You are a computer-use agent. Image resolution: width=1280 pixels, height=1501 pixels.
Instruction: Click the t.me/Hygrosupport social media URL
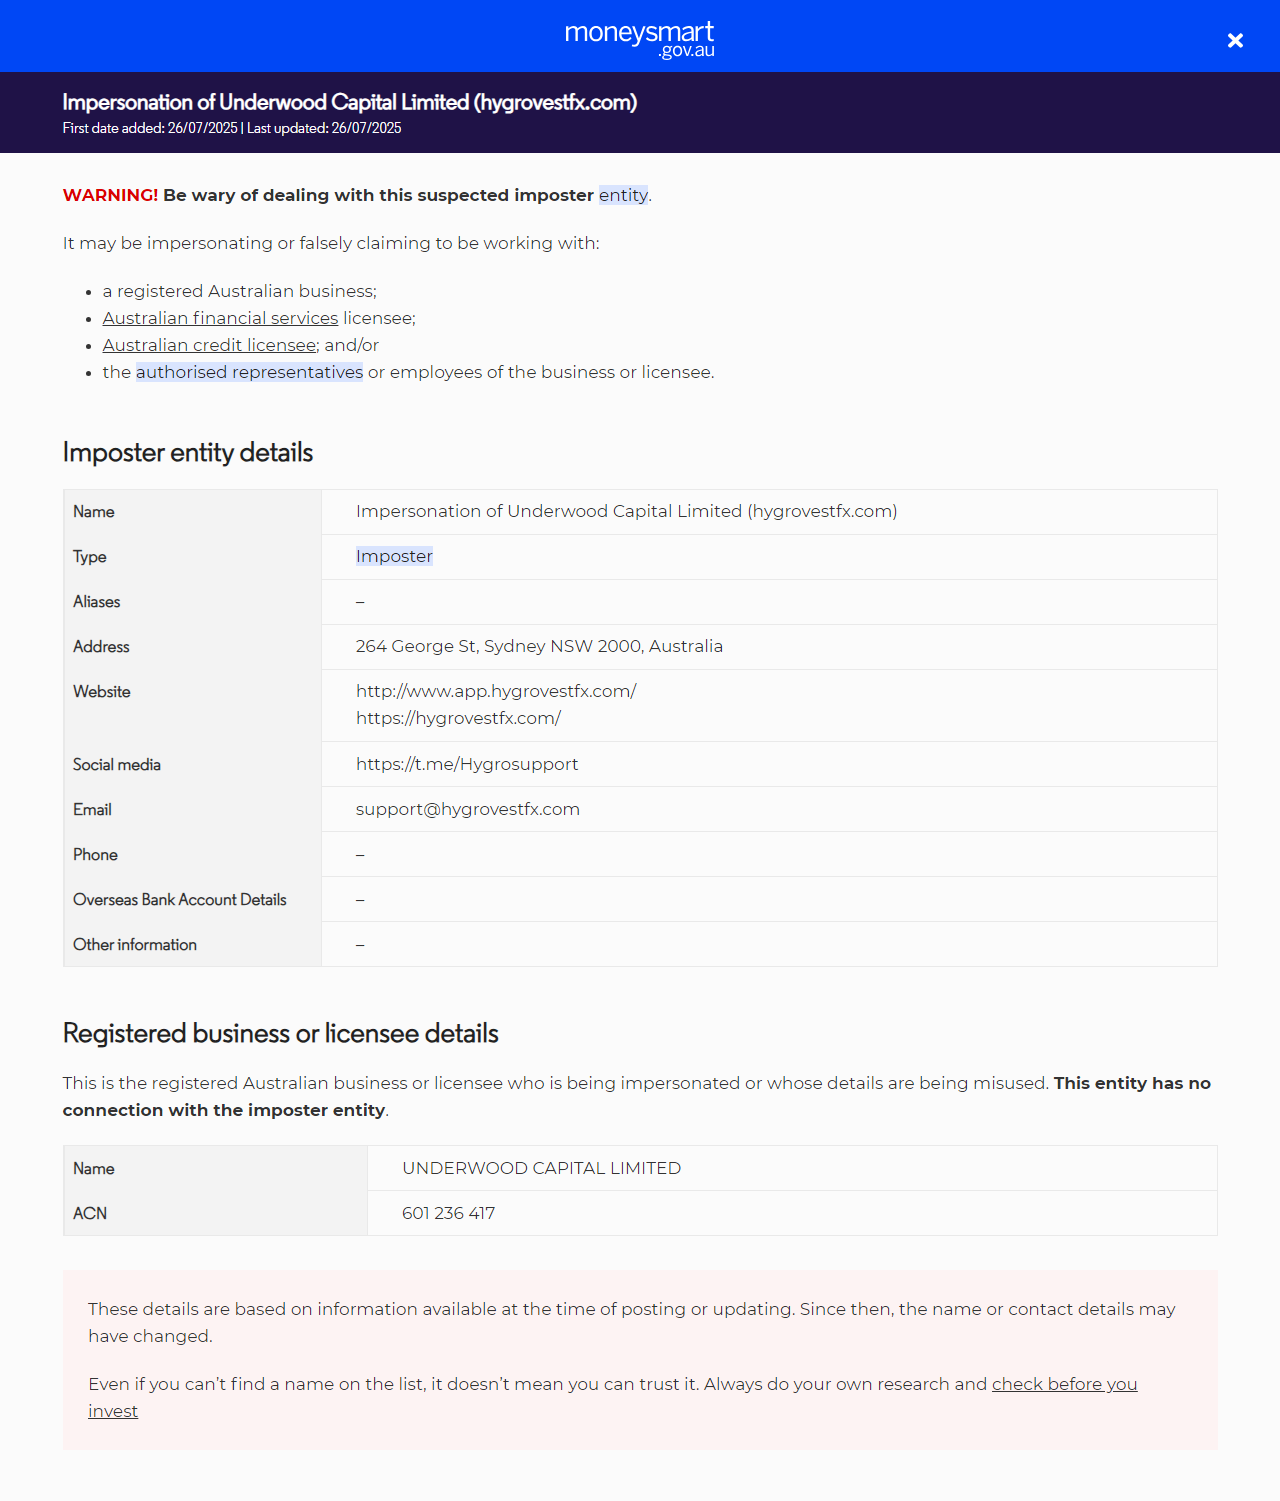467,764
